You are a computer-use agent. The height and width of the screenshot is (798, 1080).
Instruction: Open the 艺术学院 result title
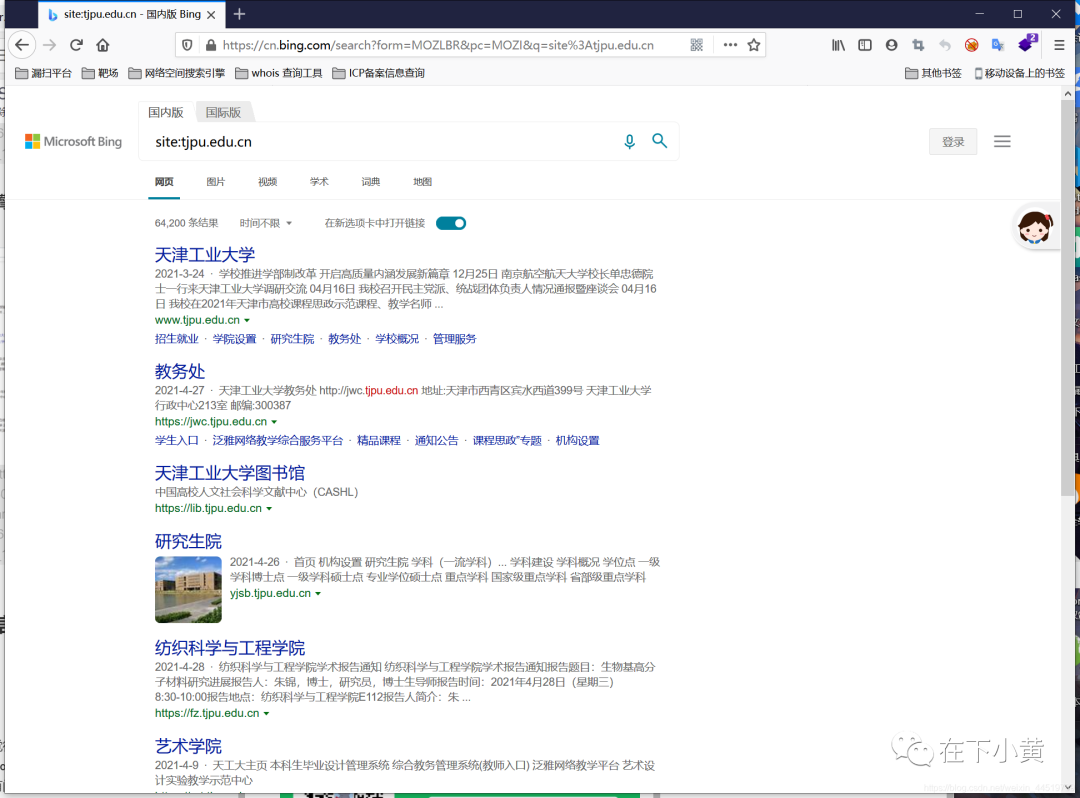tap(188, 746)
